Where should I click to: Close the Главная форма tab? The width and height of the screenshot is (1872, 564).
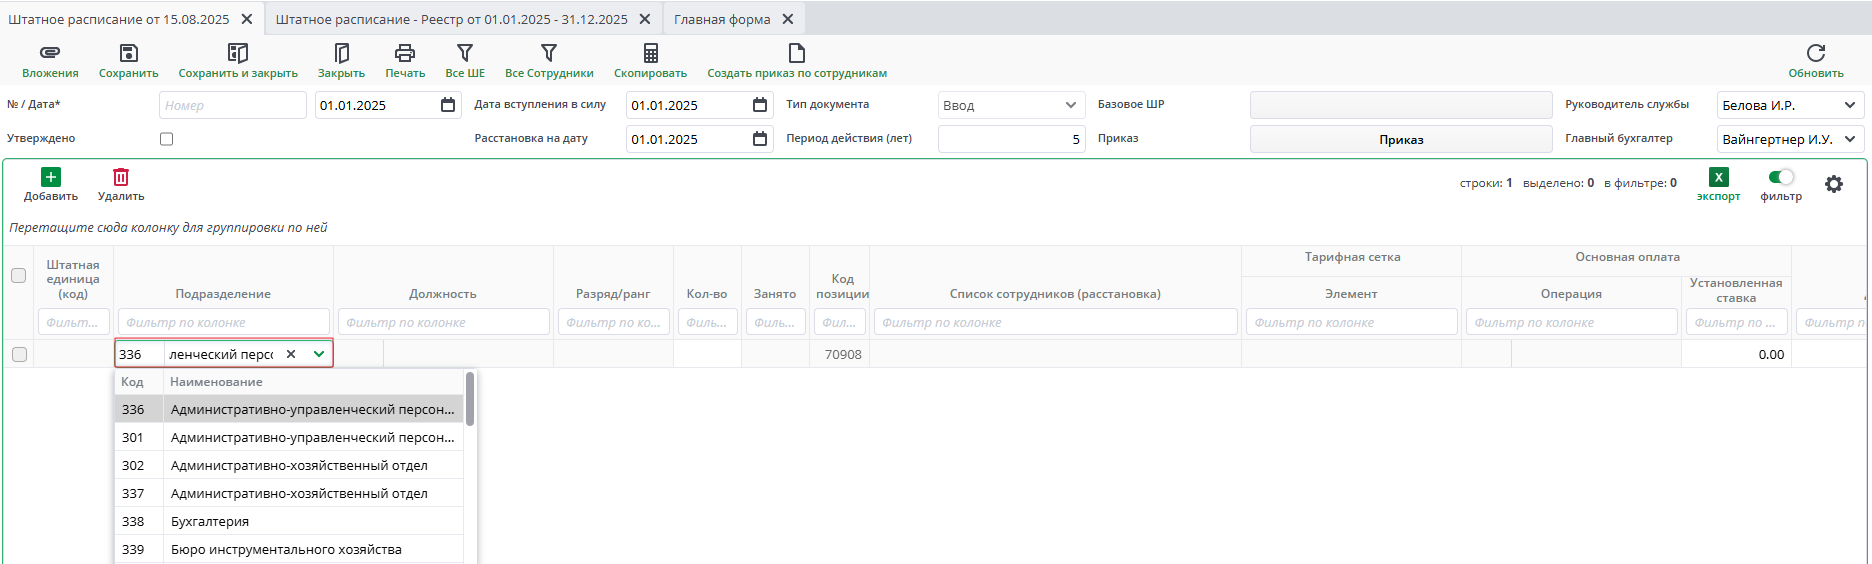coord(788,19)
